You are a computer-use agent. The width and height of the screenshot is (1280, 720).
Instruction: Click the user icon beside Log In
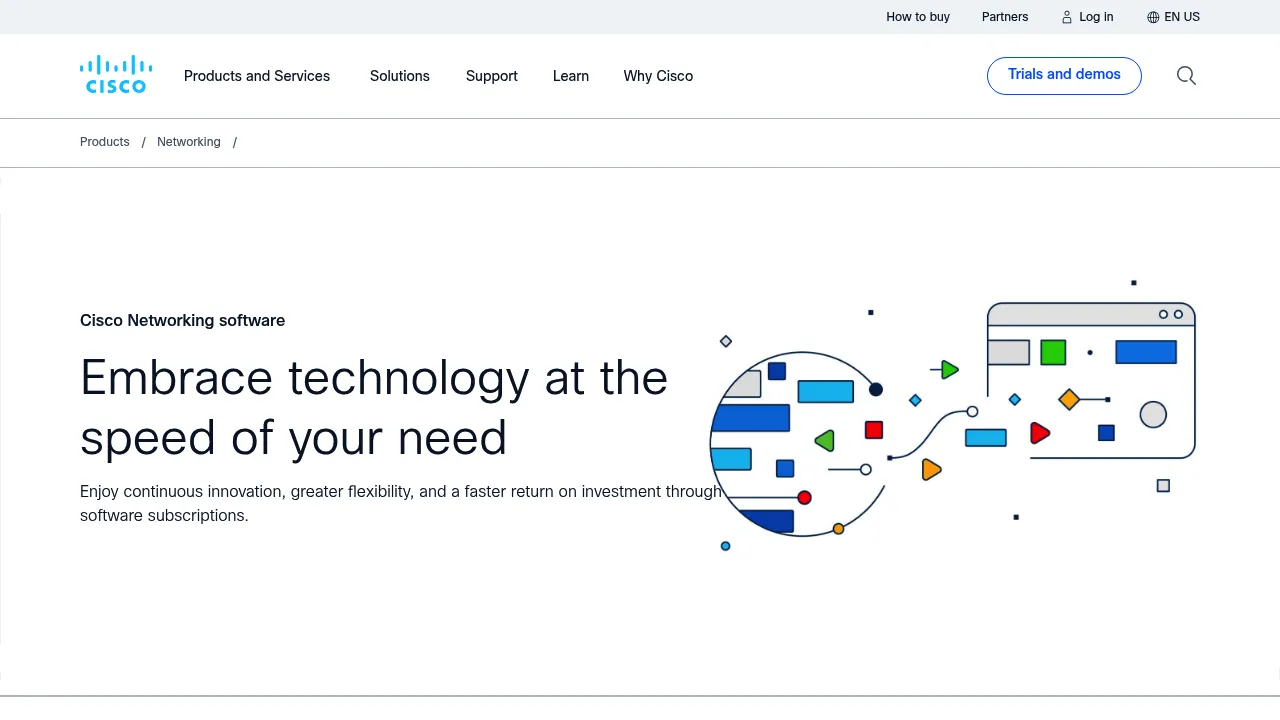click(1067, 17)
